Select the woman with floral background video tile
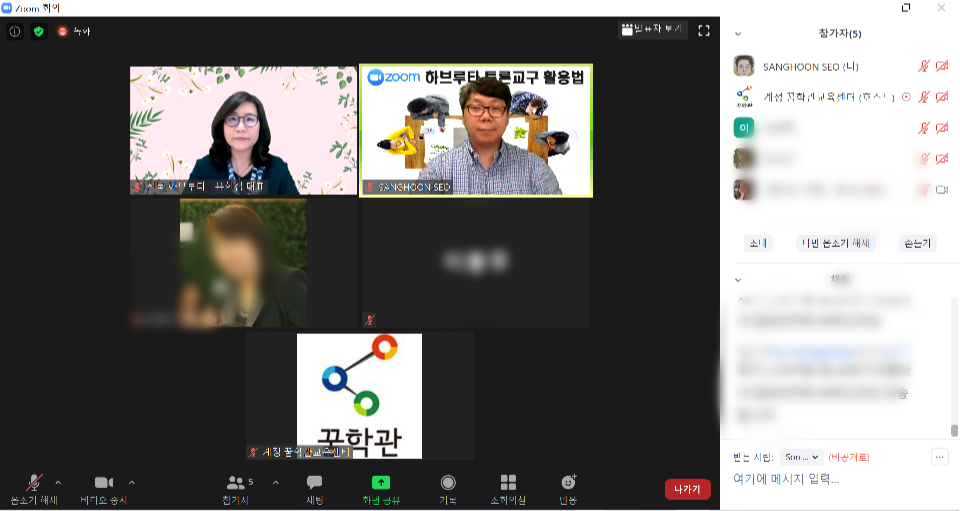Screen dimensions: 960x511 click(x=243, y=130)
